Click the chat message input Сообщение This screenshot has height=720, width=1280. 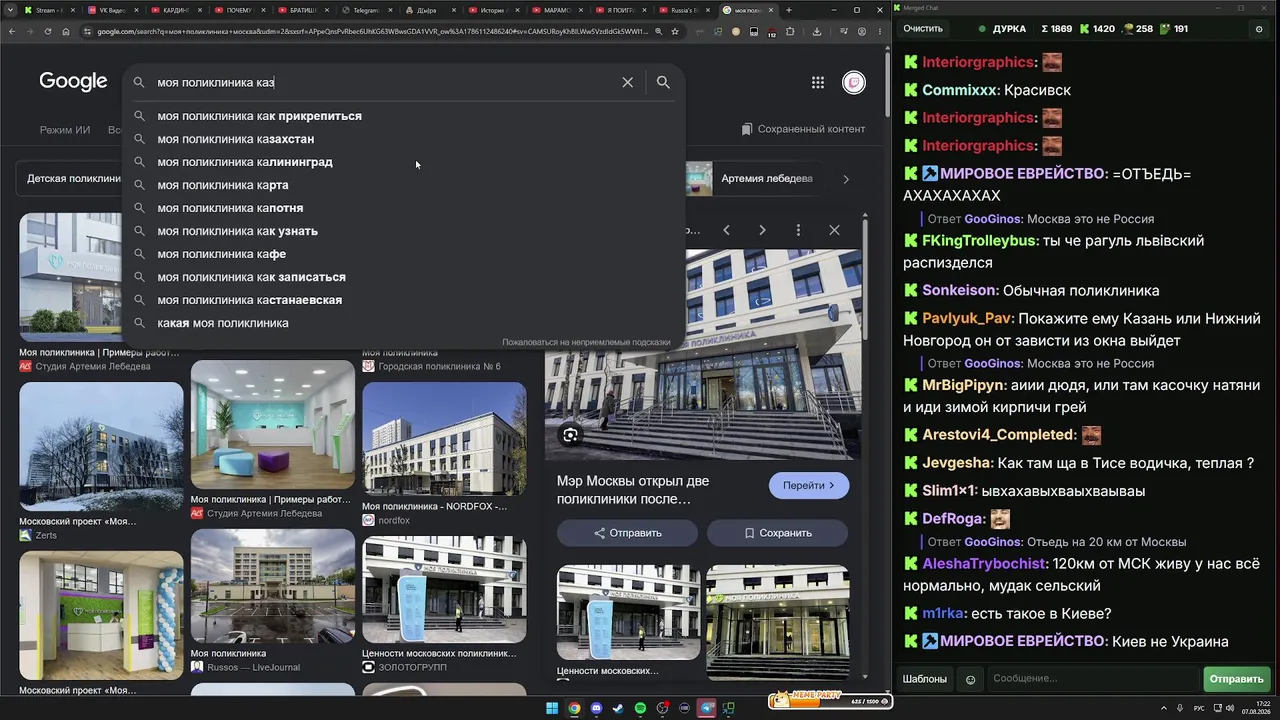point(1092,679)
